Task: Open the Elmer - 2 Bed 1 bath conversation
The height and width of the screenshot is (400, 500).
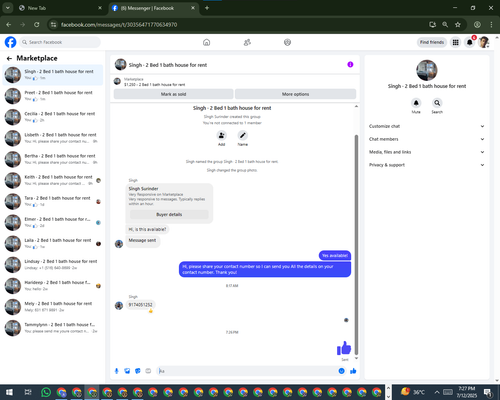Action: tap(53, 222)
